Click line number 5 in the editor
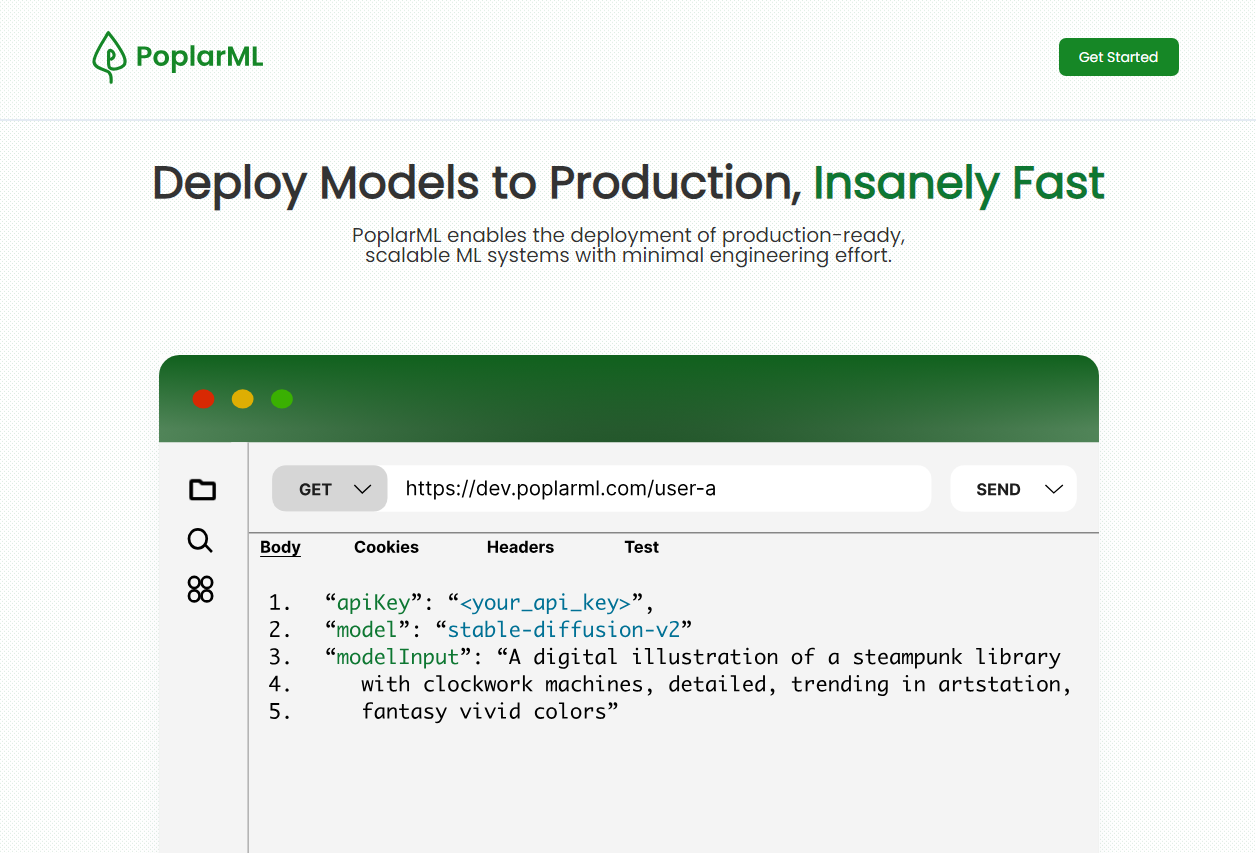1256x853 pixels. [x=280, y=712]
